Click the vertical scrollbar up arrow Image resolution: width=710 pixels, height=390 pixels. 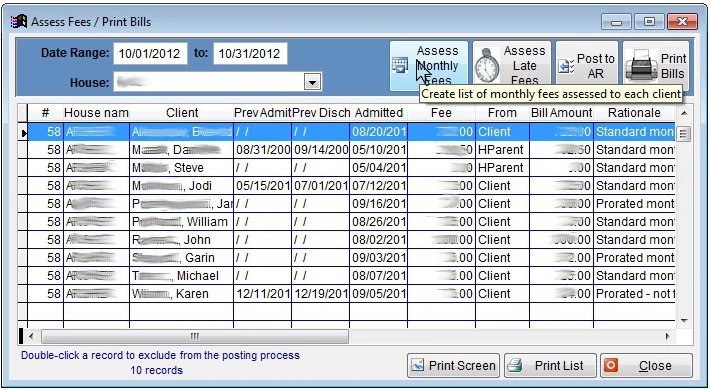(x=684, y=113)
